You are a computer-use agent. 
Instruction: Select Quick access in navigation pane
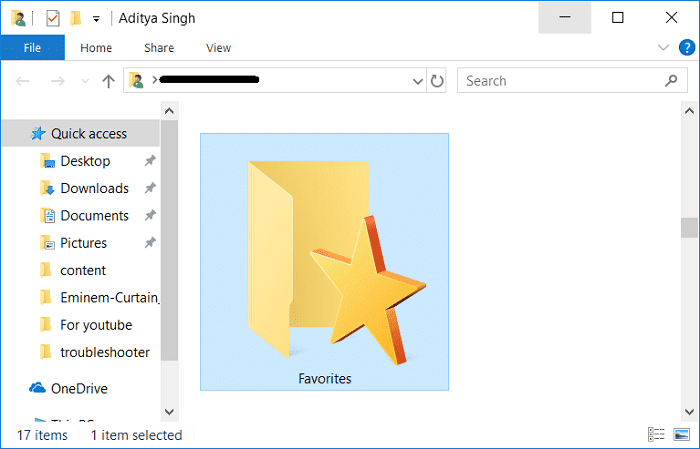[81, 133]
